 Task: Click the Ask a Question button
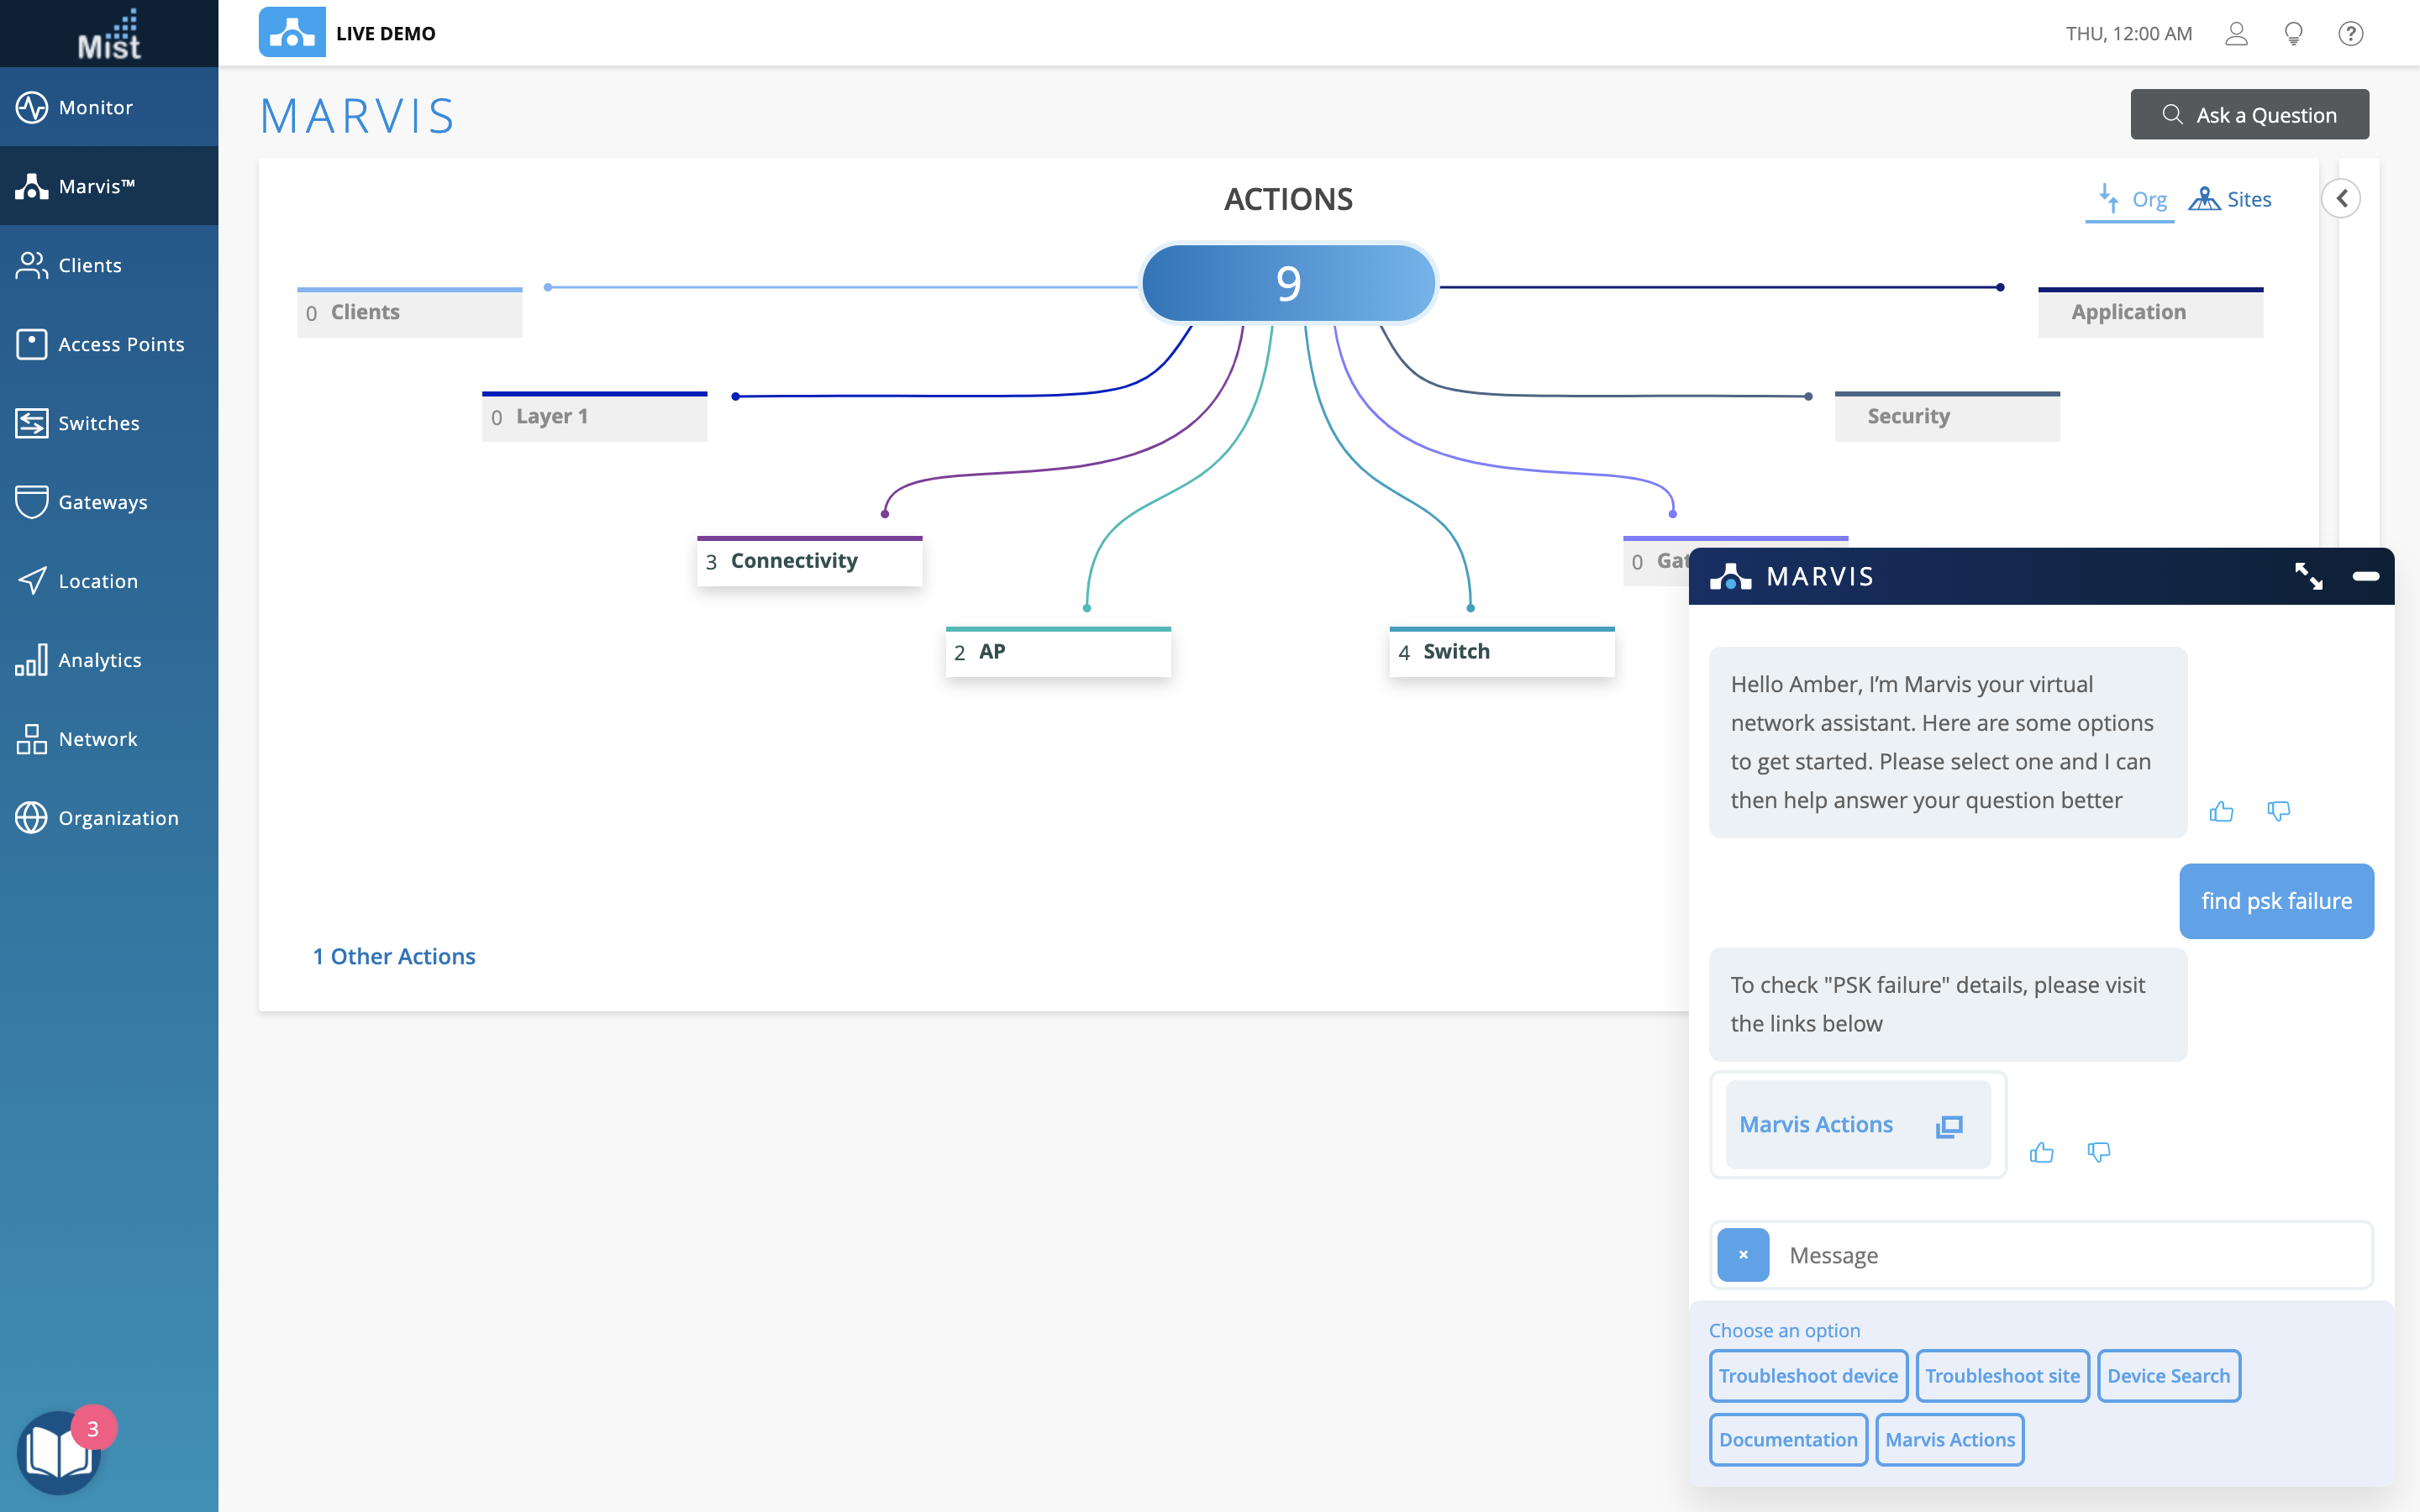point(2249,115)
